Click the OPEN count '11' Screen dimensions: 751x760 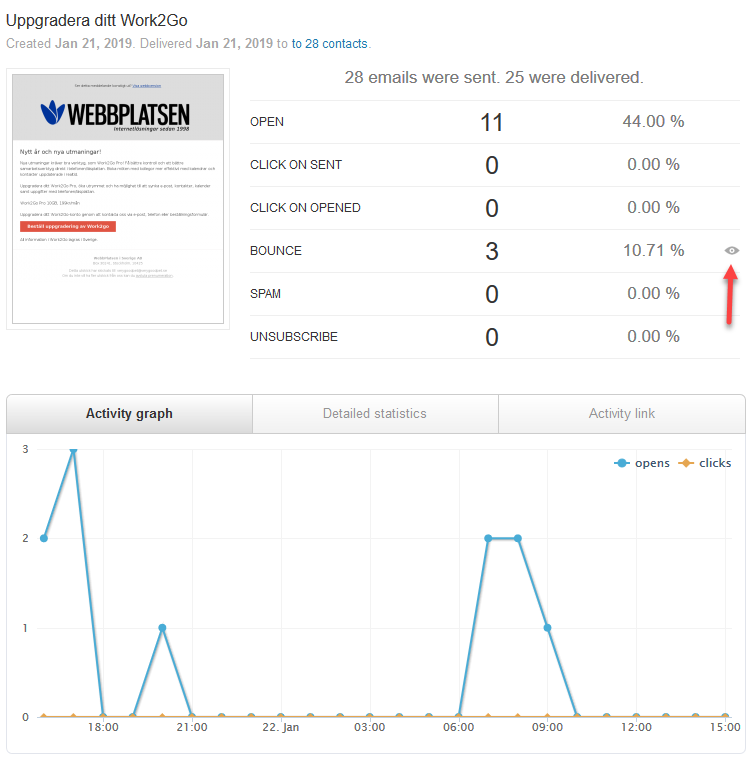[492, 122]
